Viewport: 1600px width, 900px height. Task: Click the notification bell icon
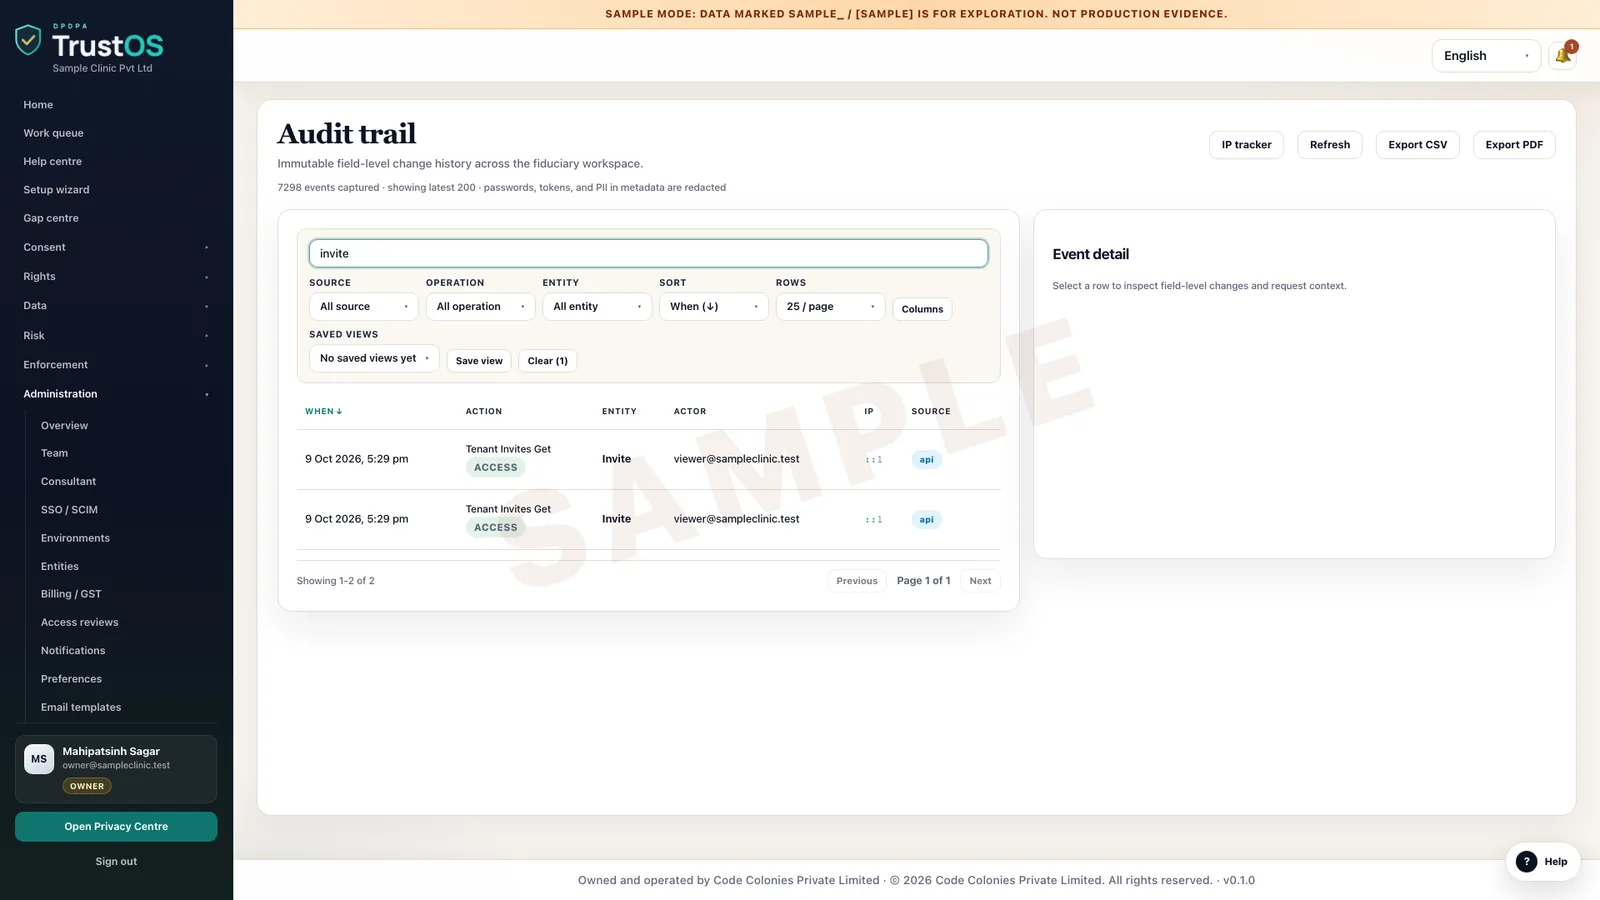pos(1562,56)
